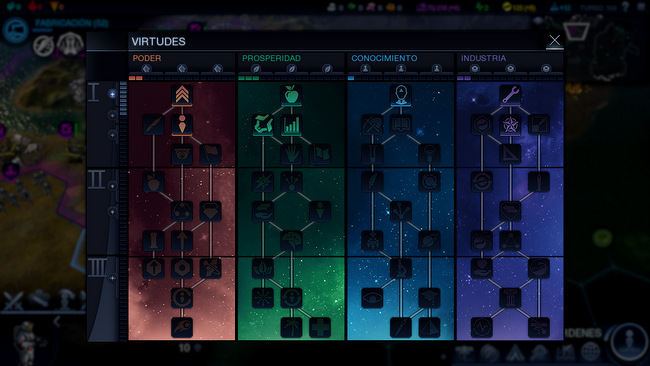The height and width of the screenshot is (366, 650).
Task: Click the wrench virtue in Industria
Action: tap(510, 95)
